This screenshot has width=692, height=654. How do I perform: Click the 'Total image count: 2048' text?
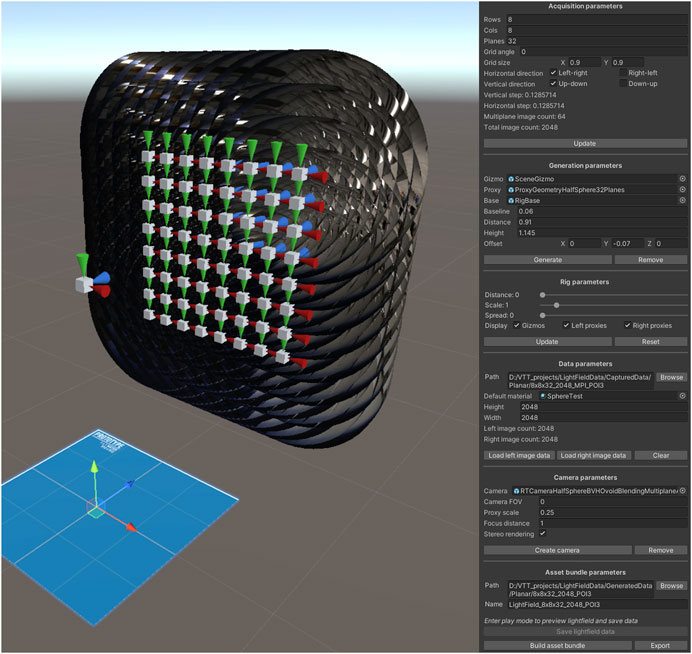521,127
